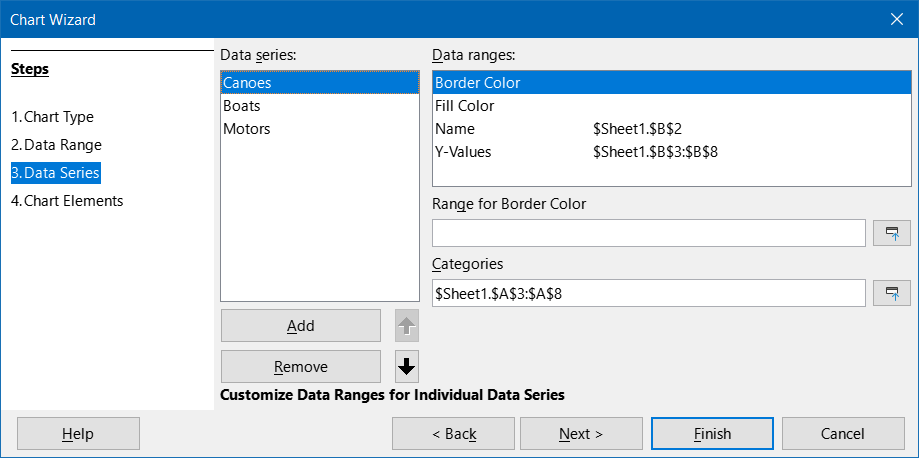The image size is (919, 458).
Task: Focus the Range for Border Color field
Action: coord(649,233)
